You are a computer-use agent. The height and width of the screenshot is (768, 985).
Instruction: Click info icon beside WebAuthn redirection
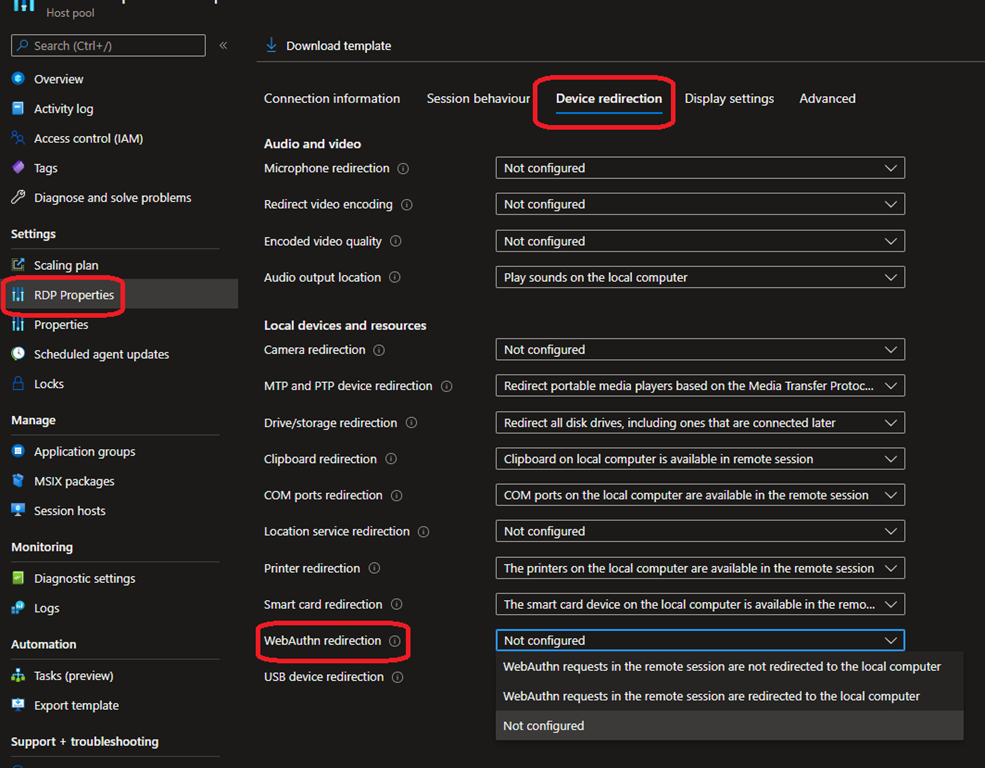click(395, 641)
